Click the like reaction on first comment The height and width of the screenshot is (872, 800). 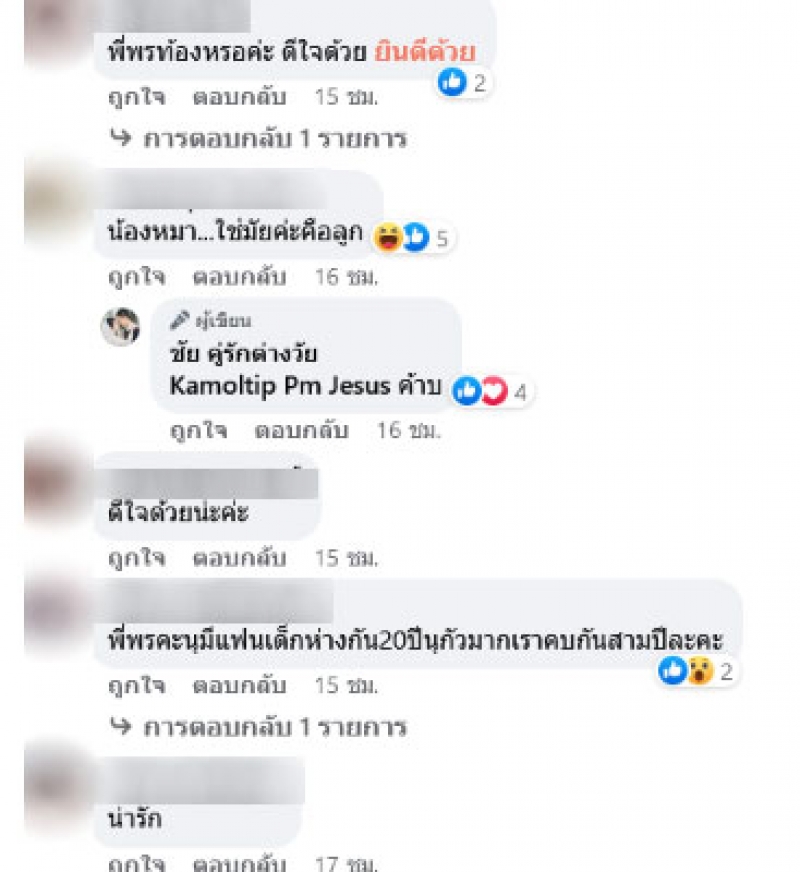point(452,82)
